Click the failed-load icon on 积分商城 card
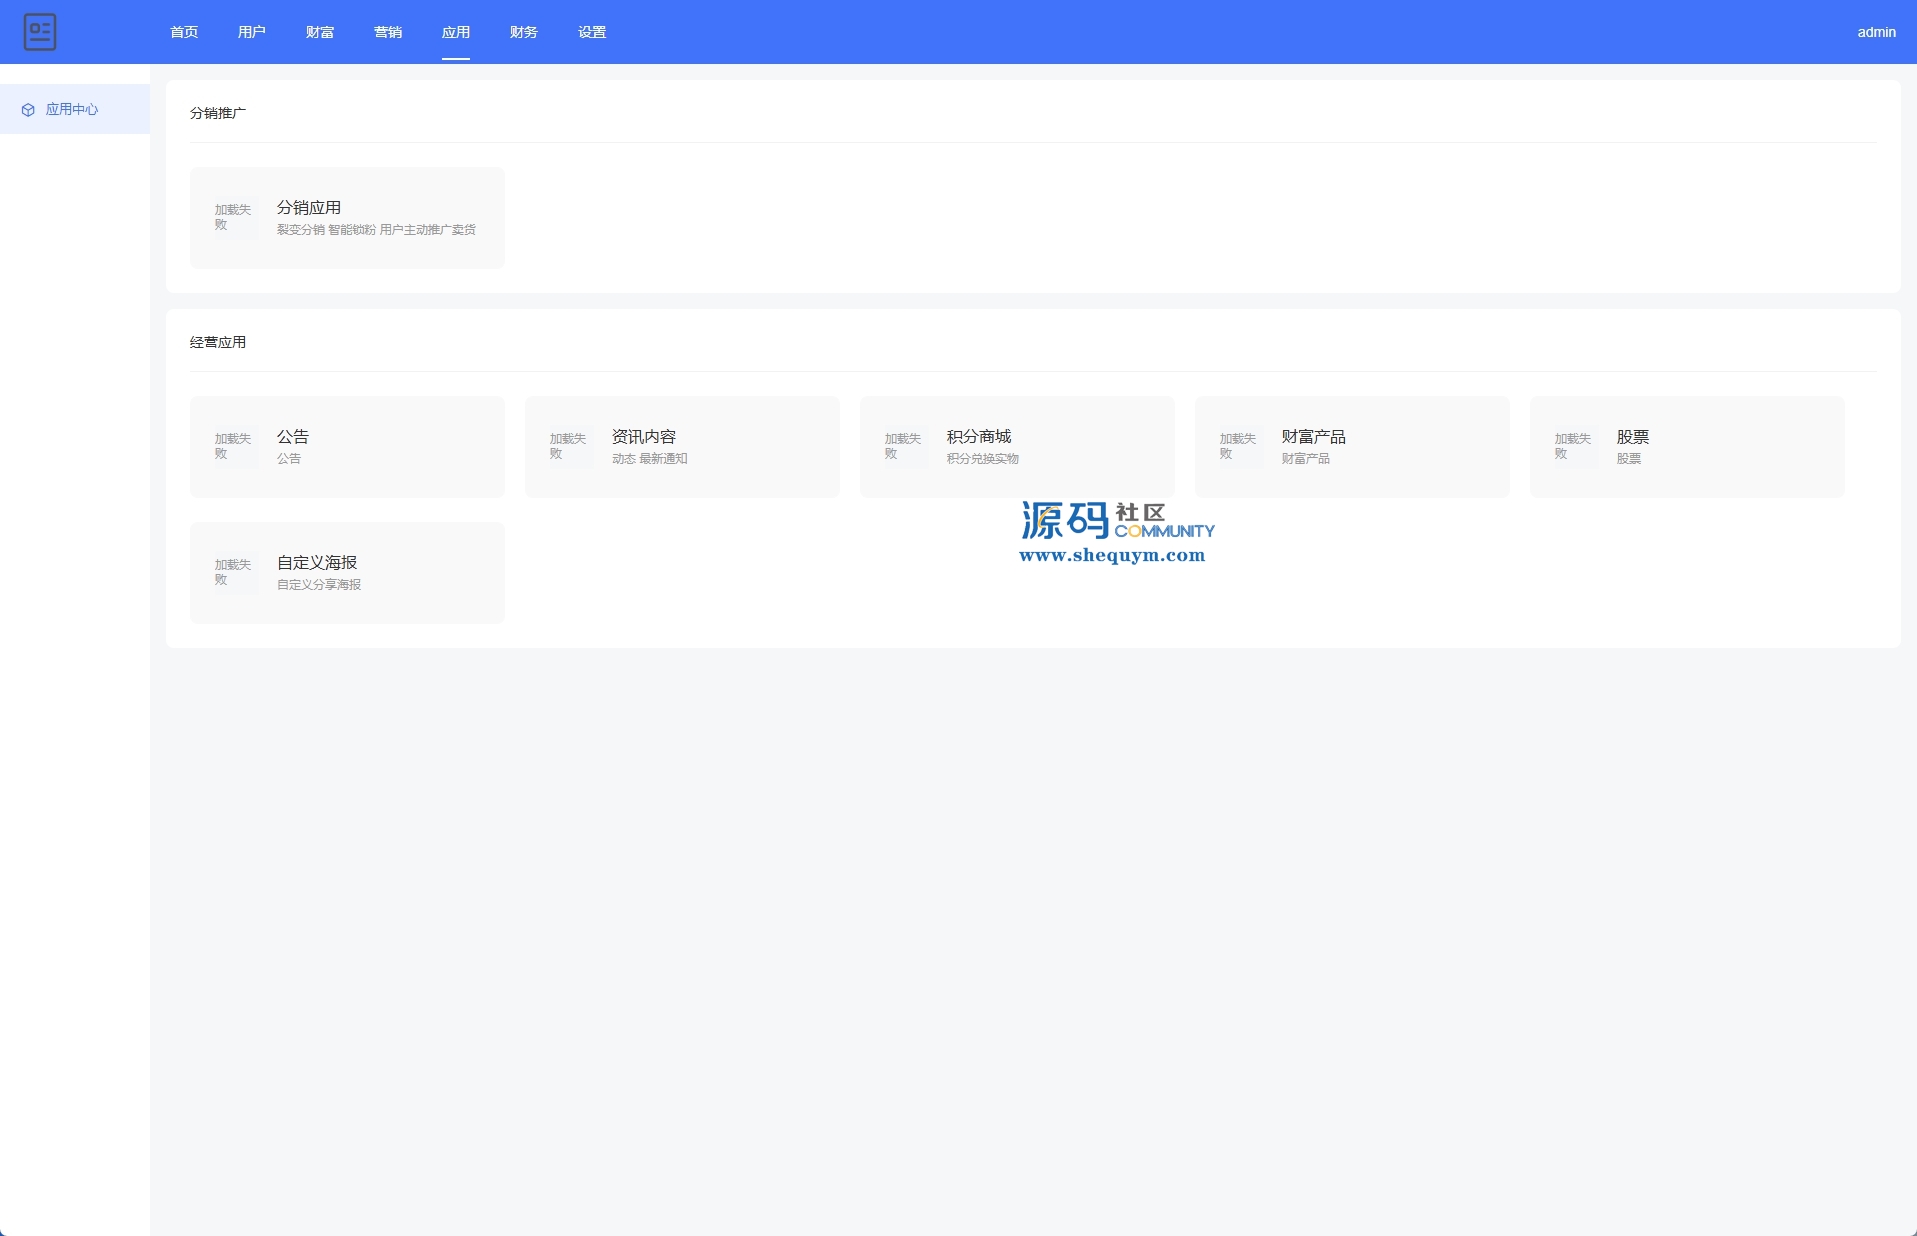This screenshot has width=1917, height=1236. (x=904, y=446)
